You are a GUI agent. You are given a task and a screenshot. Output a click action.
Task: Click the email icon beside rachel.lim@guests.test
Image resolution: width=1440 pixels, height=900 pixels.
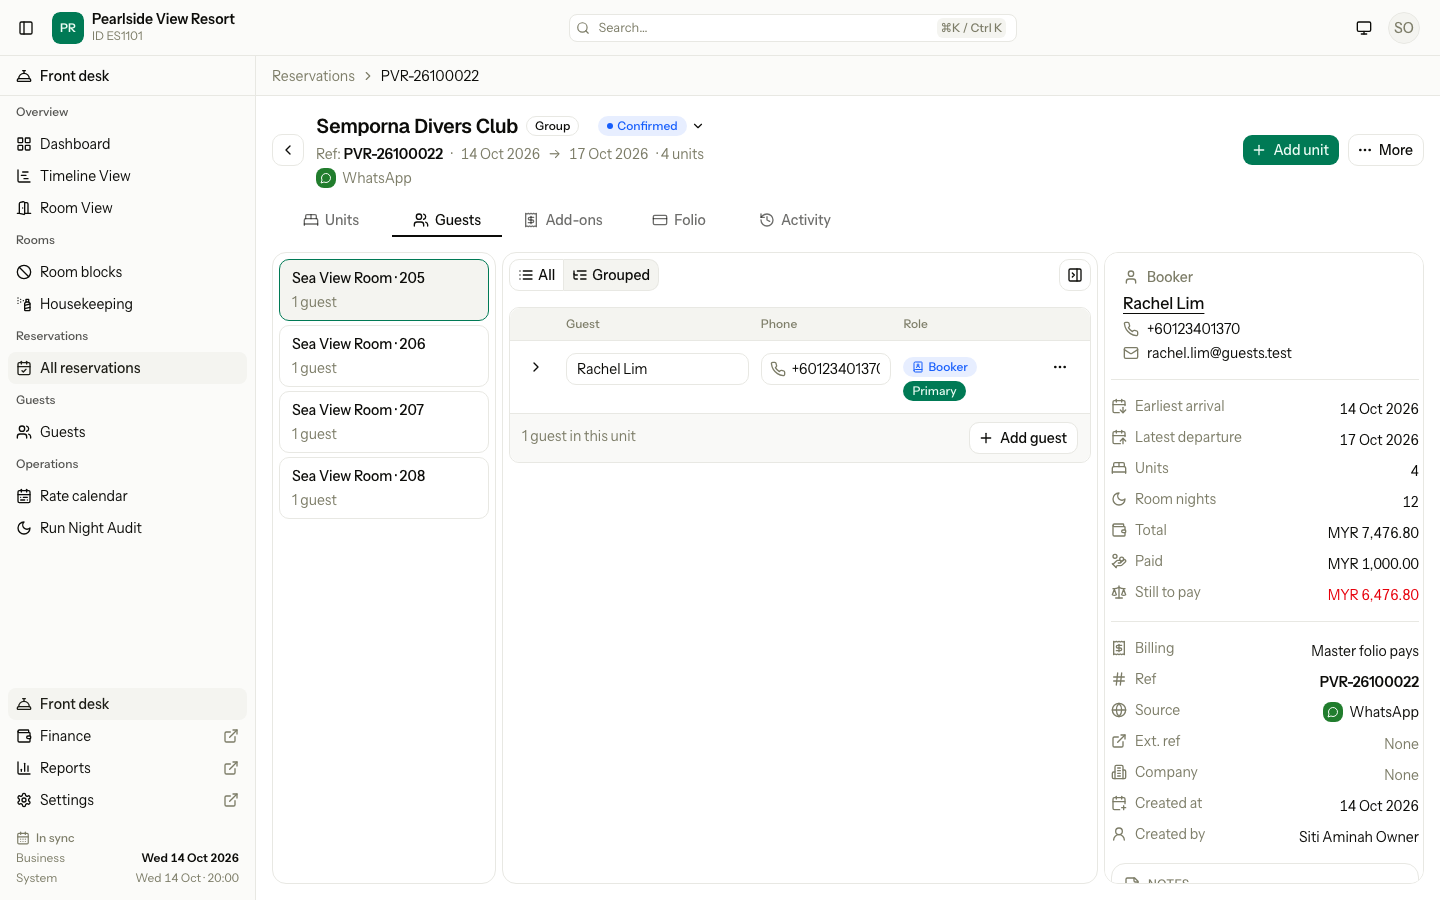click(1131, 353)
